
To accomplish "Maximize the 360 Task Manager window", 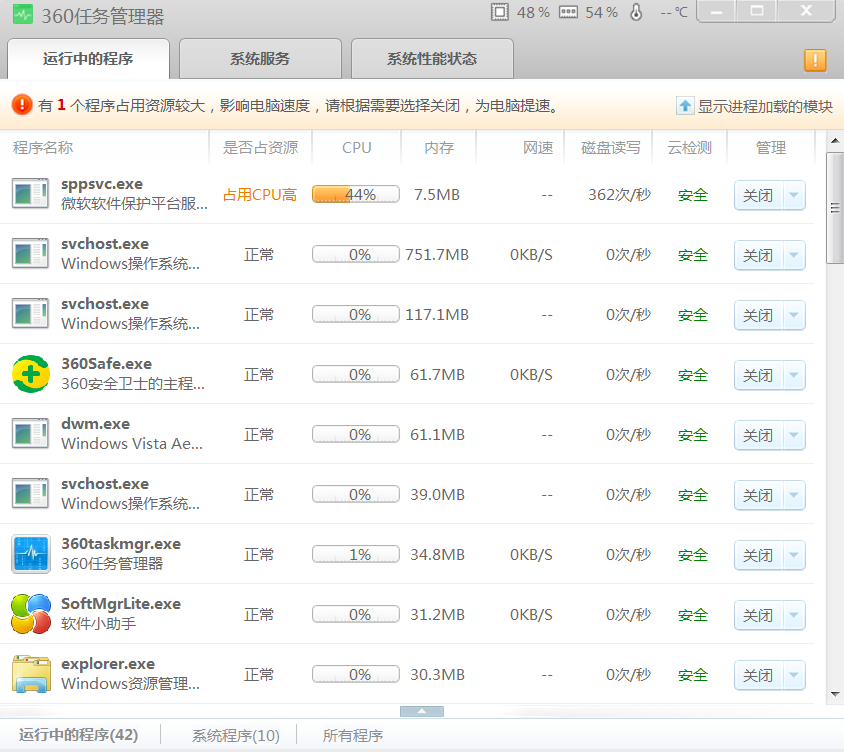I will (757, 12).
